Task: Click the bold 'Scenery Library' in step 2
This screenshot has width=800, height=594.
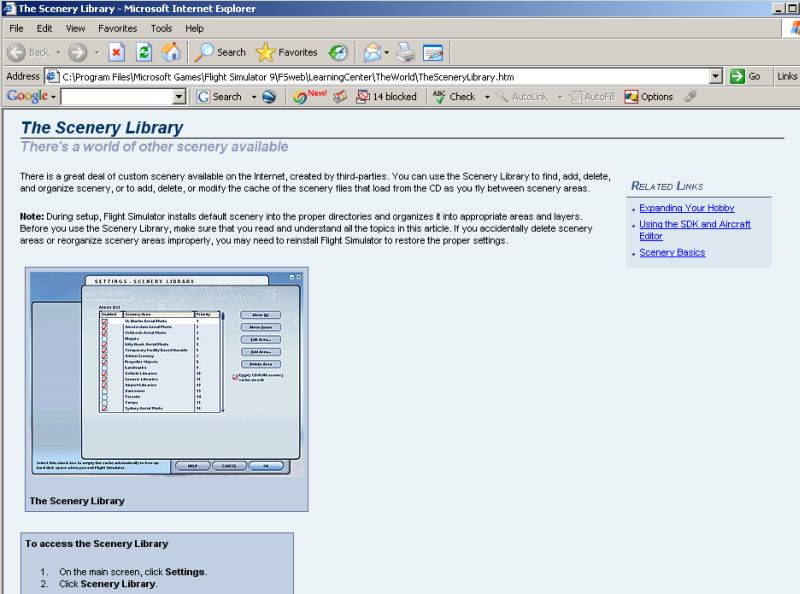Action: click(118, 583)
